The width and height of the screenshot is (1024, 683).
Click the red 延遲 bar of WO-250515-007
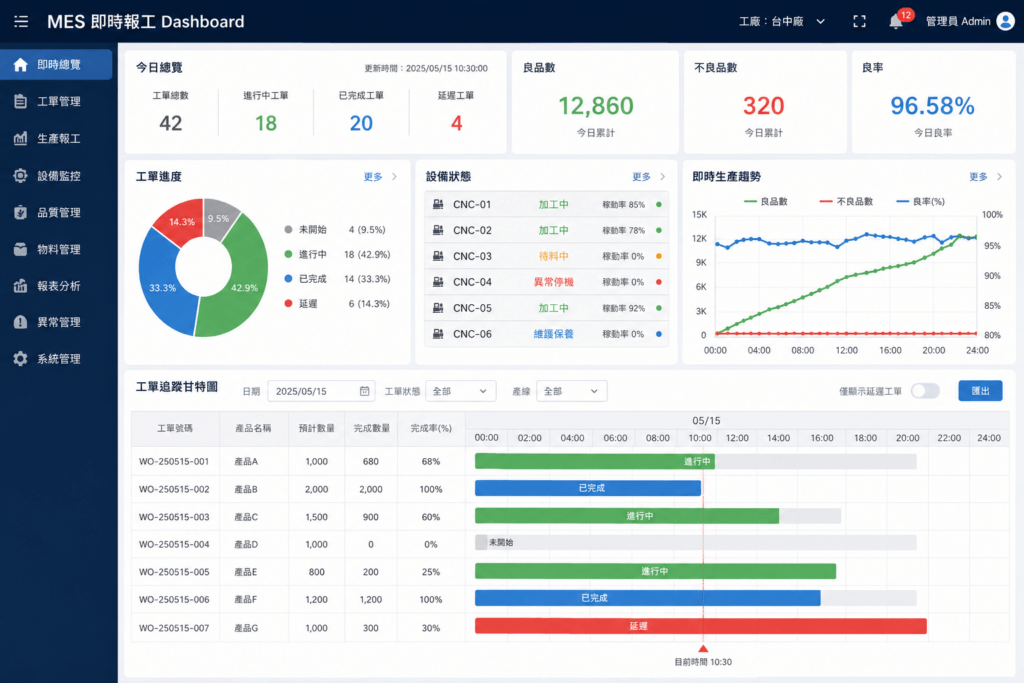tap(701, 626)
